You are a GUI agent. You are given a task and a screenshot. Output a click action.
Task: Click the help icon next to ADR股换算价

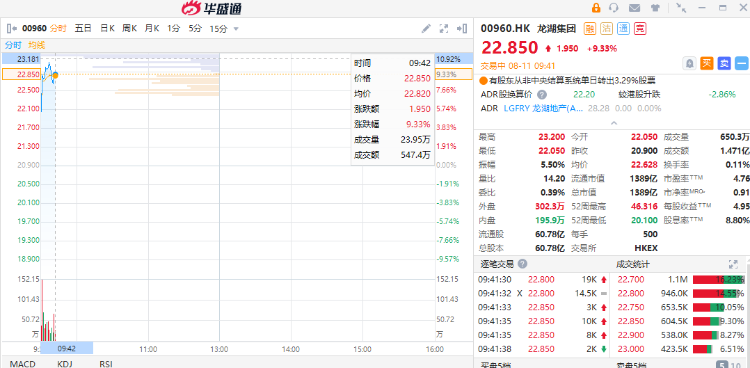(x=541, y=94)
